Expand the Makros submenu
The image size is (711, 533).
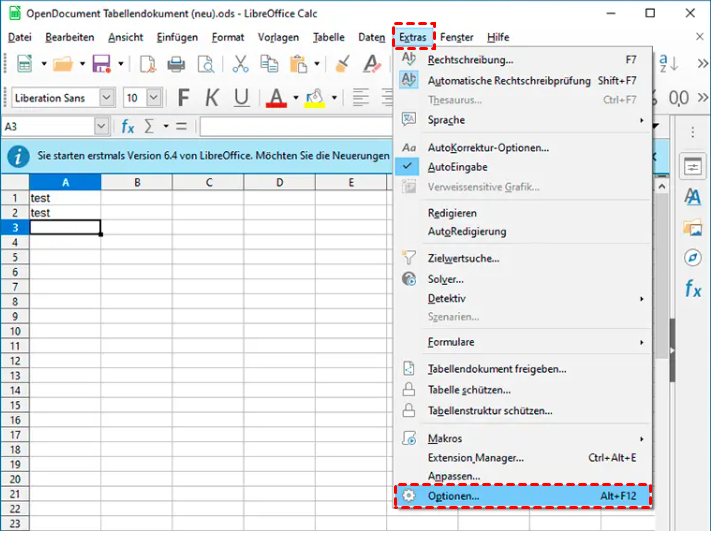tap(523, 439)
